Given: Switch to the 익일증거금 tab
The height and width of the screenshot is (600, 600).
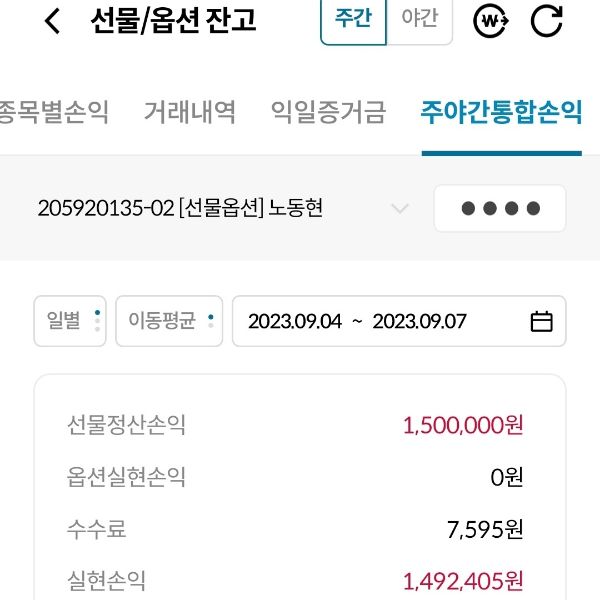Looking at the screenshot, I should pos(328,112).
